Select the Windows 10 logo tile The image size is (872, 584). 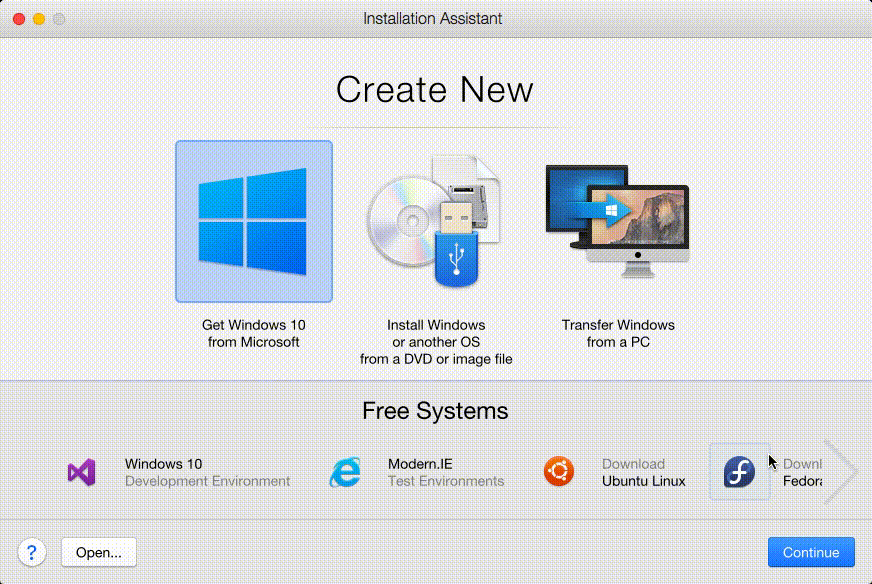[254, 221]
